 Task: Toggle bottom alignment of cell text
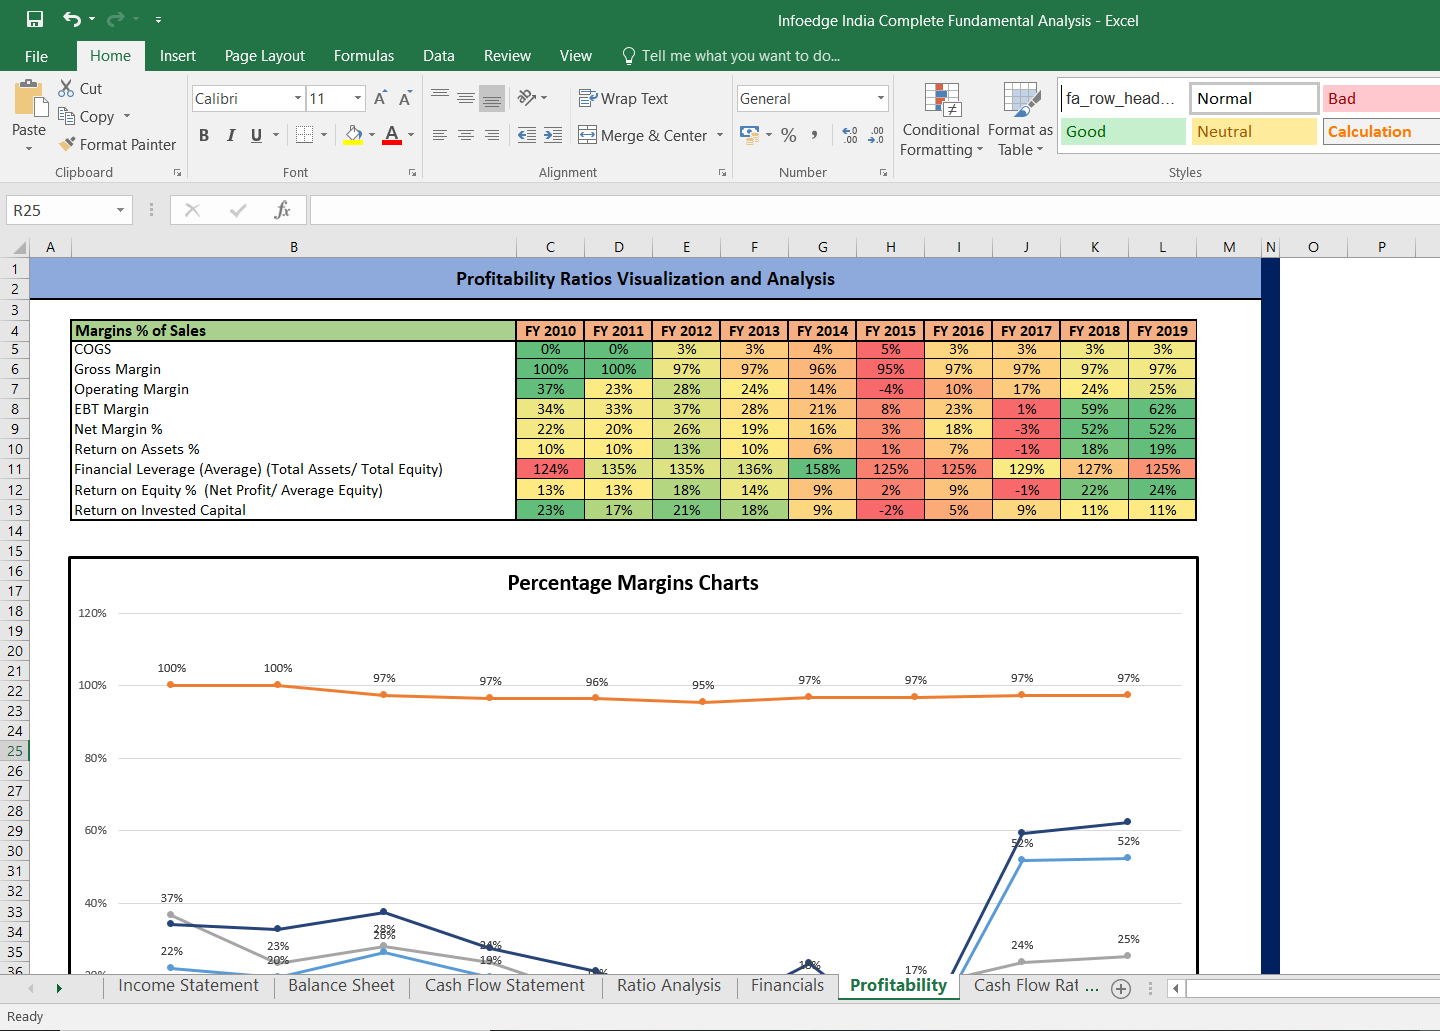[x=492, y=98]
